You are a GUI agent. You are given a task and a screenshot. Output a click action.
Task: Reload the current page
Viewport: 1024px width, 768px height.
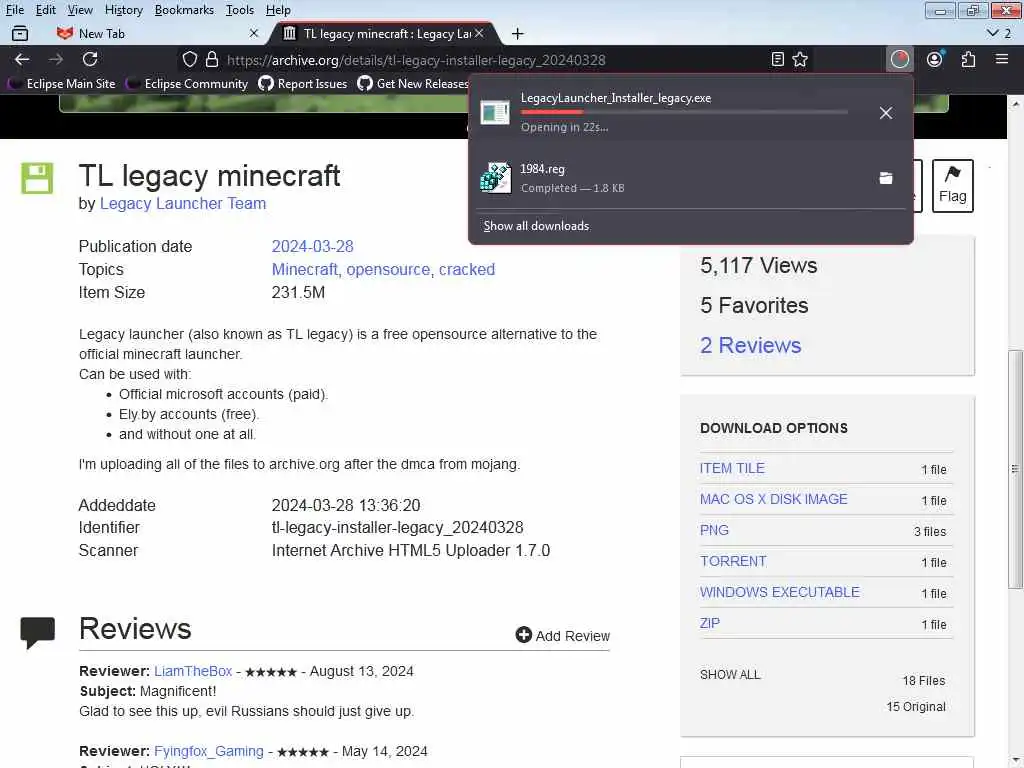tap(90, 59)
